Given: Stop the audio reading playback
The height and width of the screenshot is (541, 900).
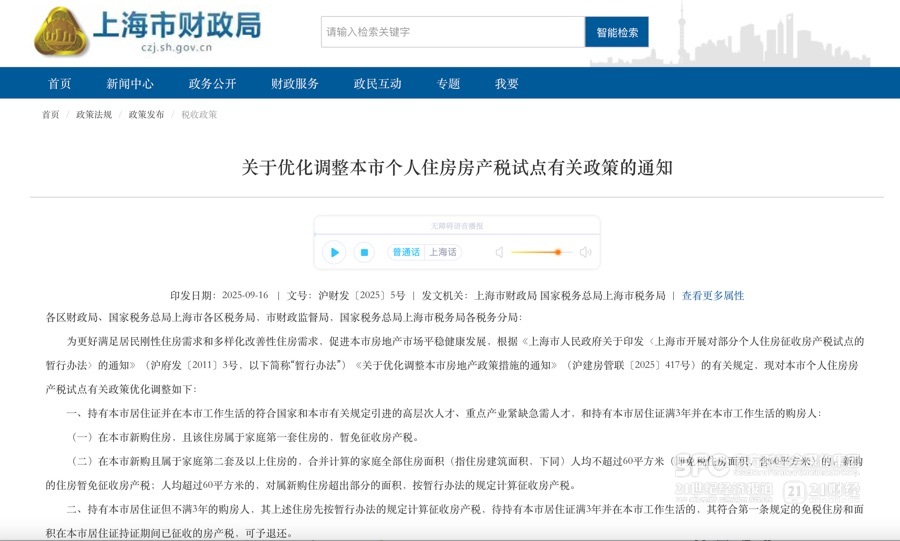Looking at the screenshot, I should pos(364,252).
